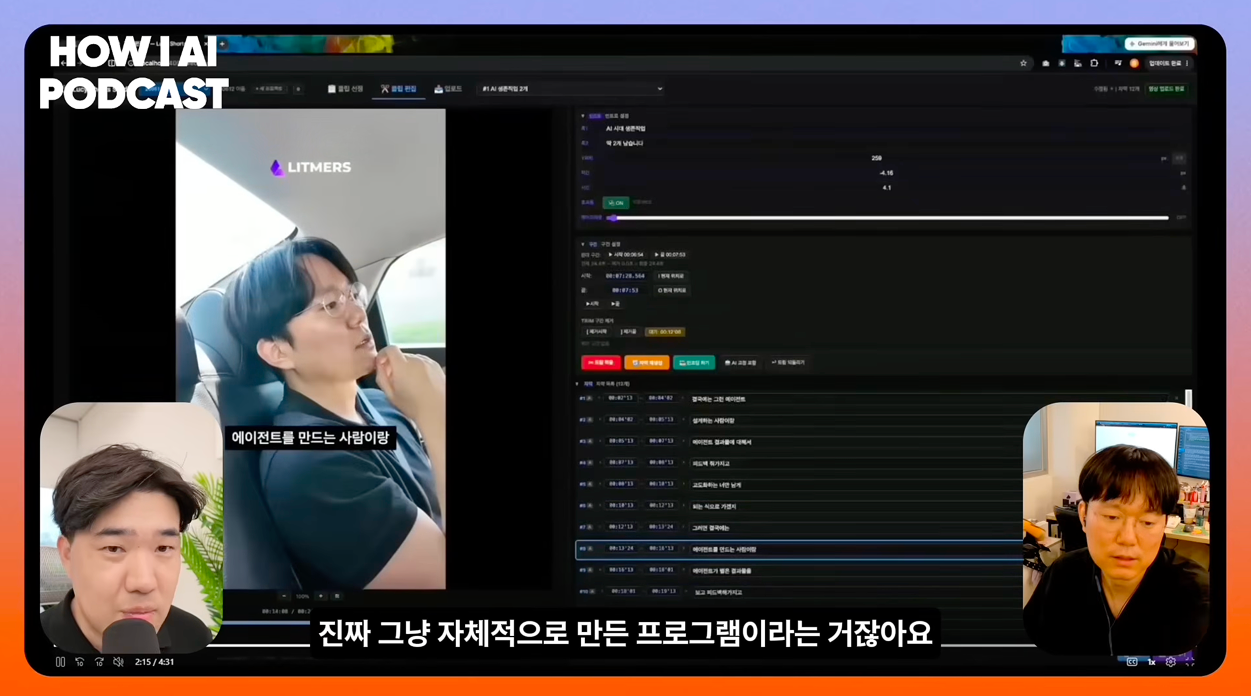Click the small ▶시작 play button

(x=592, y=304)
